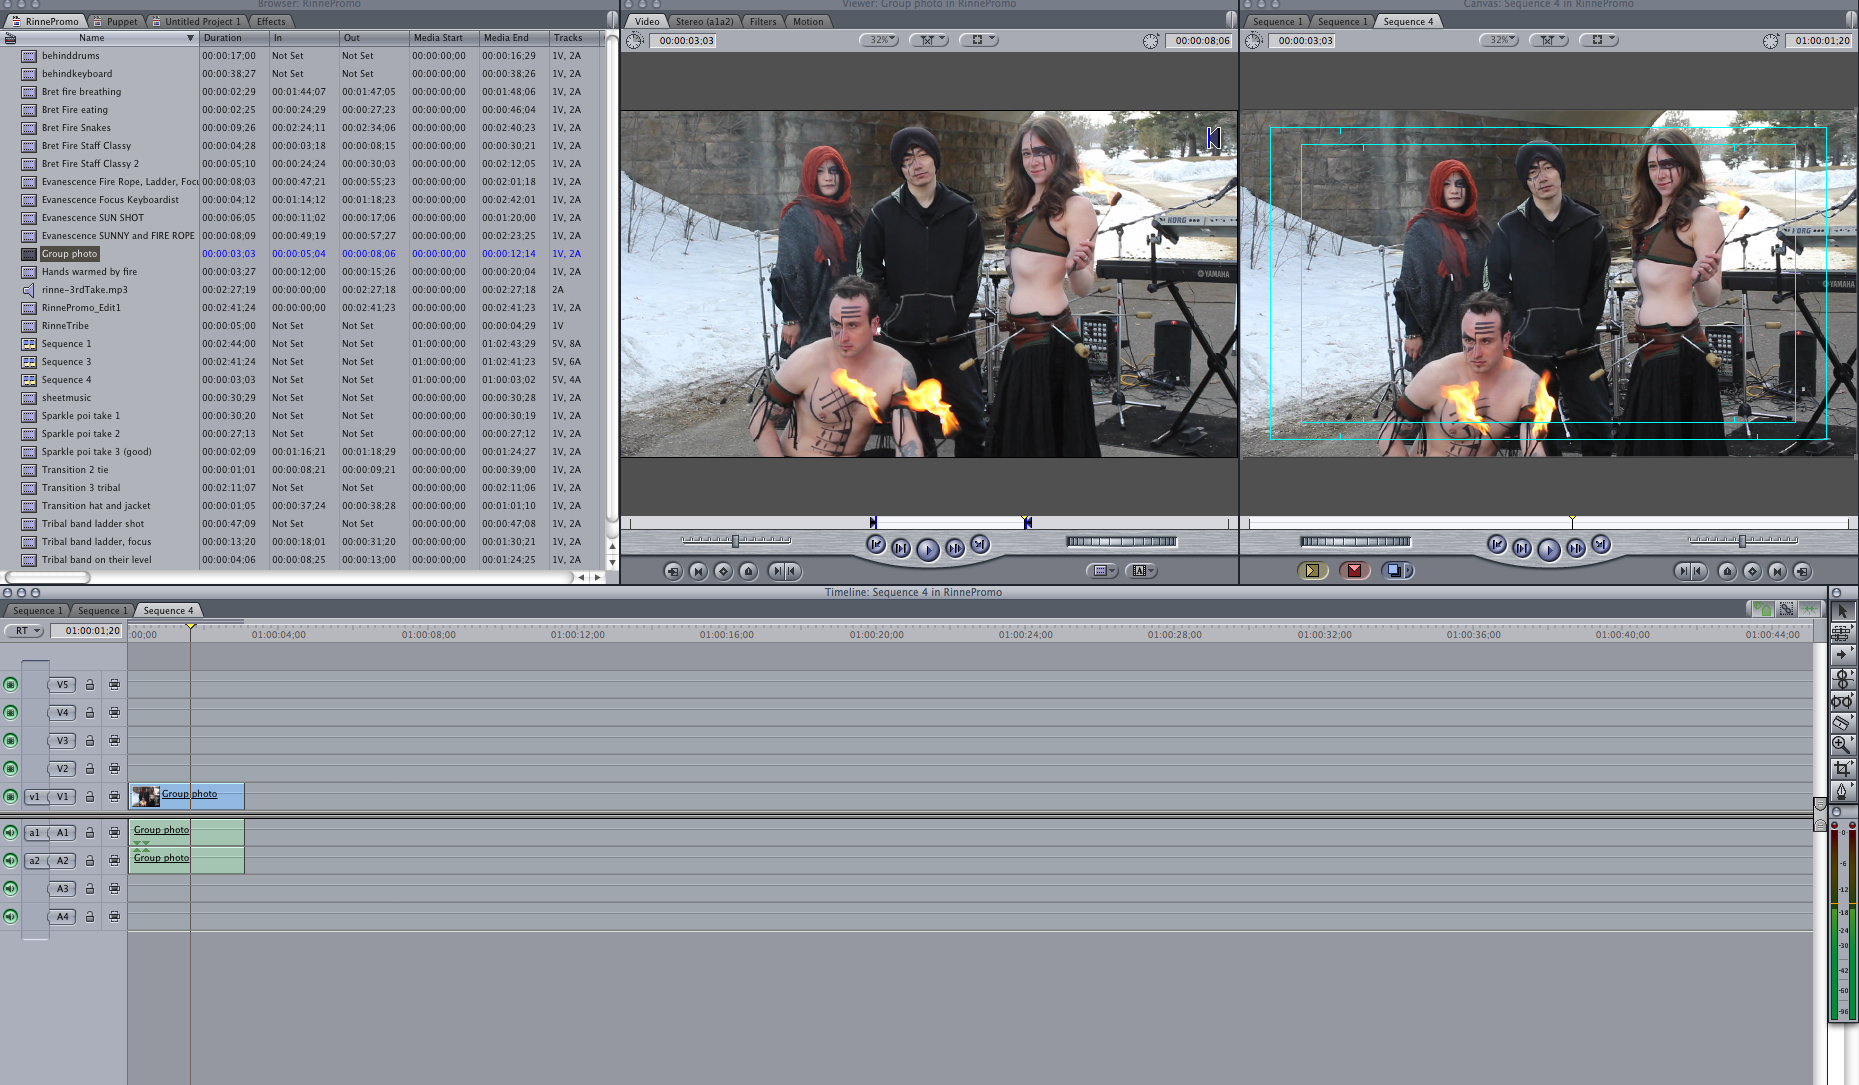Select the Pen tool in tool palette
The image size is (1859, 1085).
[1842, 791]
